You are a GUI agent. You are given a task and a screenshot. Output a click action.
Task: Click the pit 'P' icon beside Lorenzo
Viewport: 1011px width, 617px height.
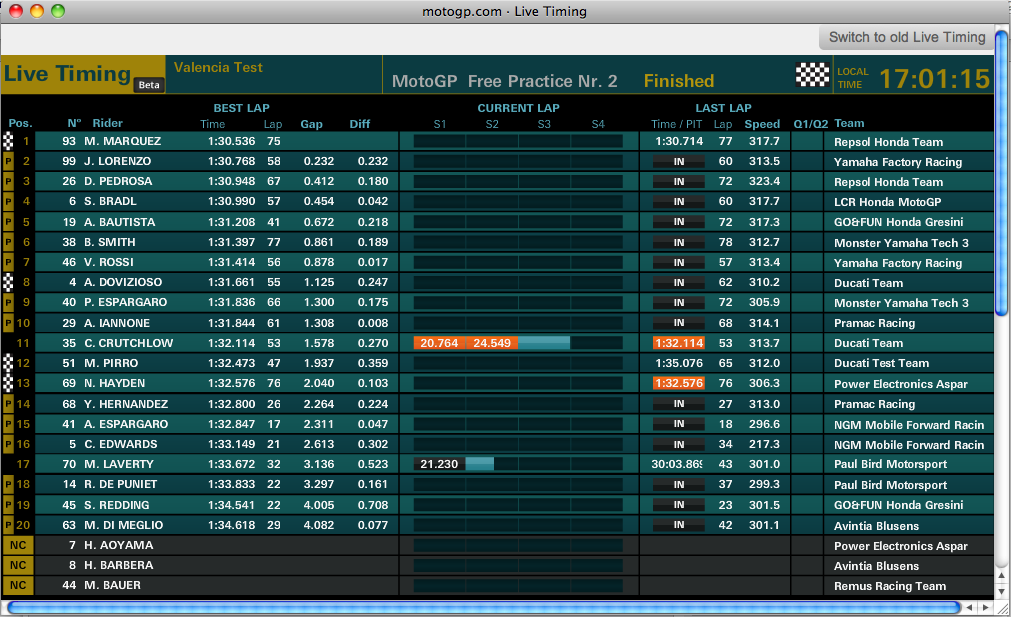9,162
